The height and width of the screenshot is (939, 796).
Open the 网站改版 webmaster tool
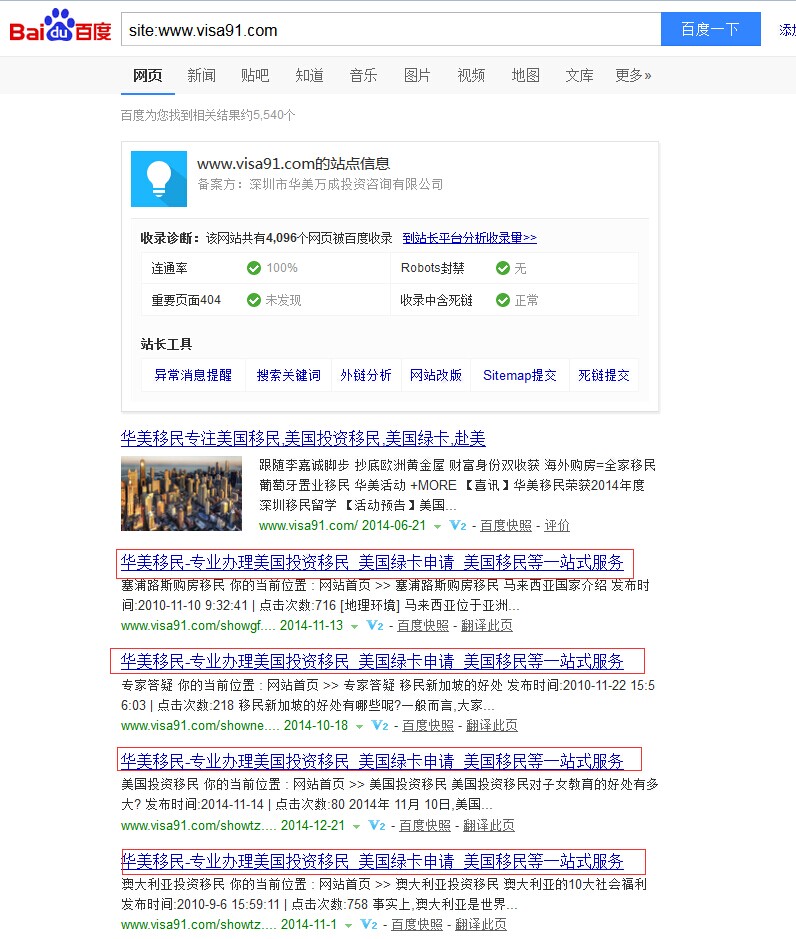point(436,375)
